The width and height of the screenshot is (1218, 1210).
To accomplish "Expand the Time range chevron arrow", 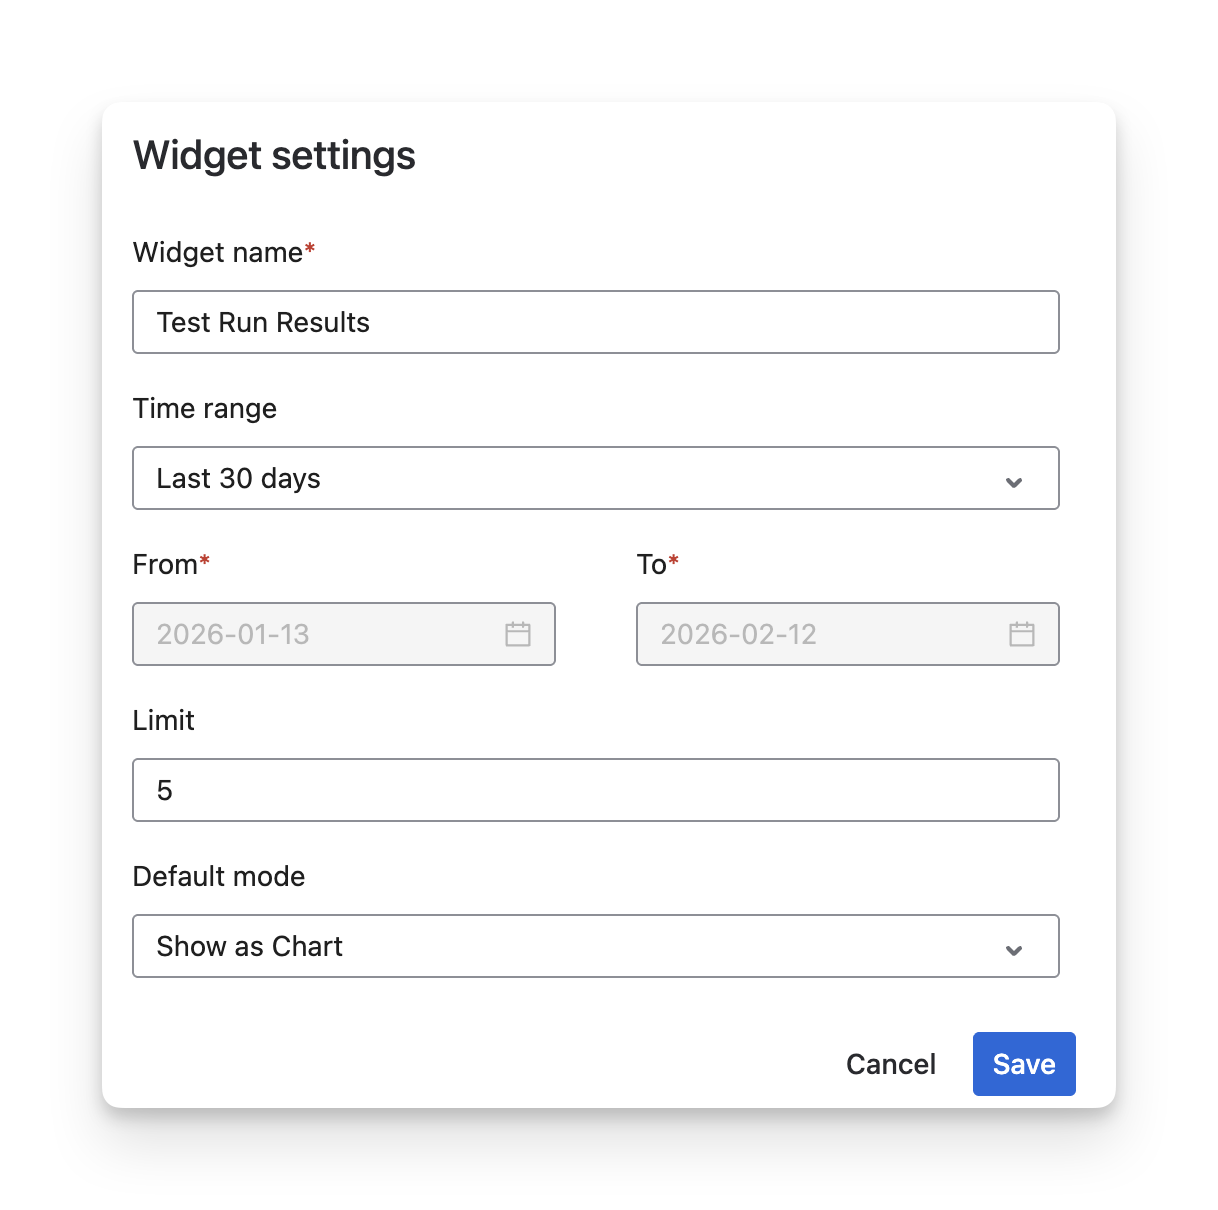I will (1014, 482).
